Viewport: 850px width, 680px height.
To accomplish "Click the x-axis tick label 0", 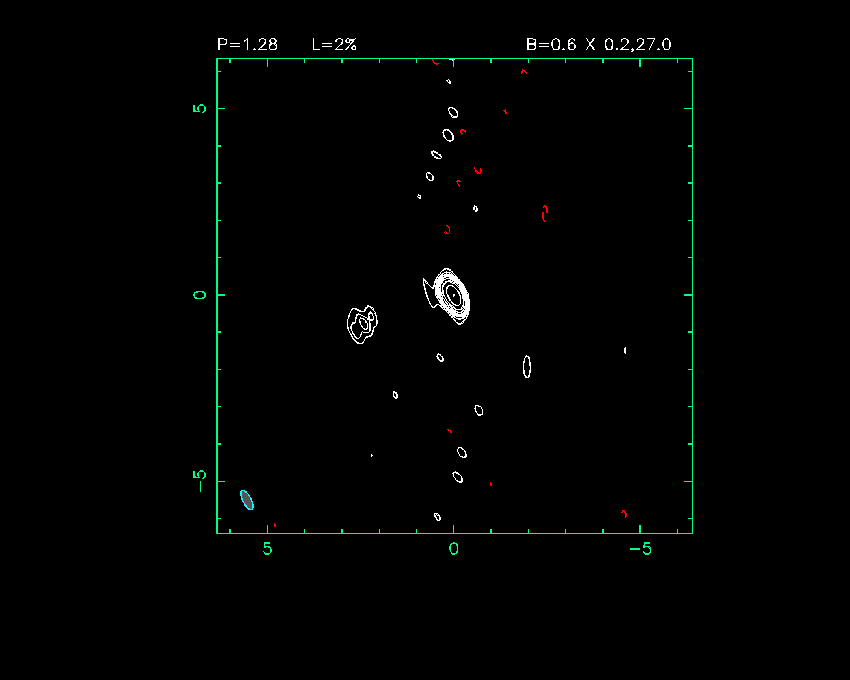I will click(x=454, y=549).
